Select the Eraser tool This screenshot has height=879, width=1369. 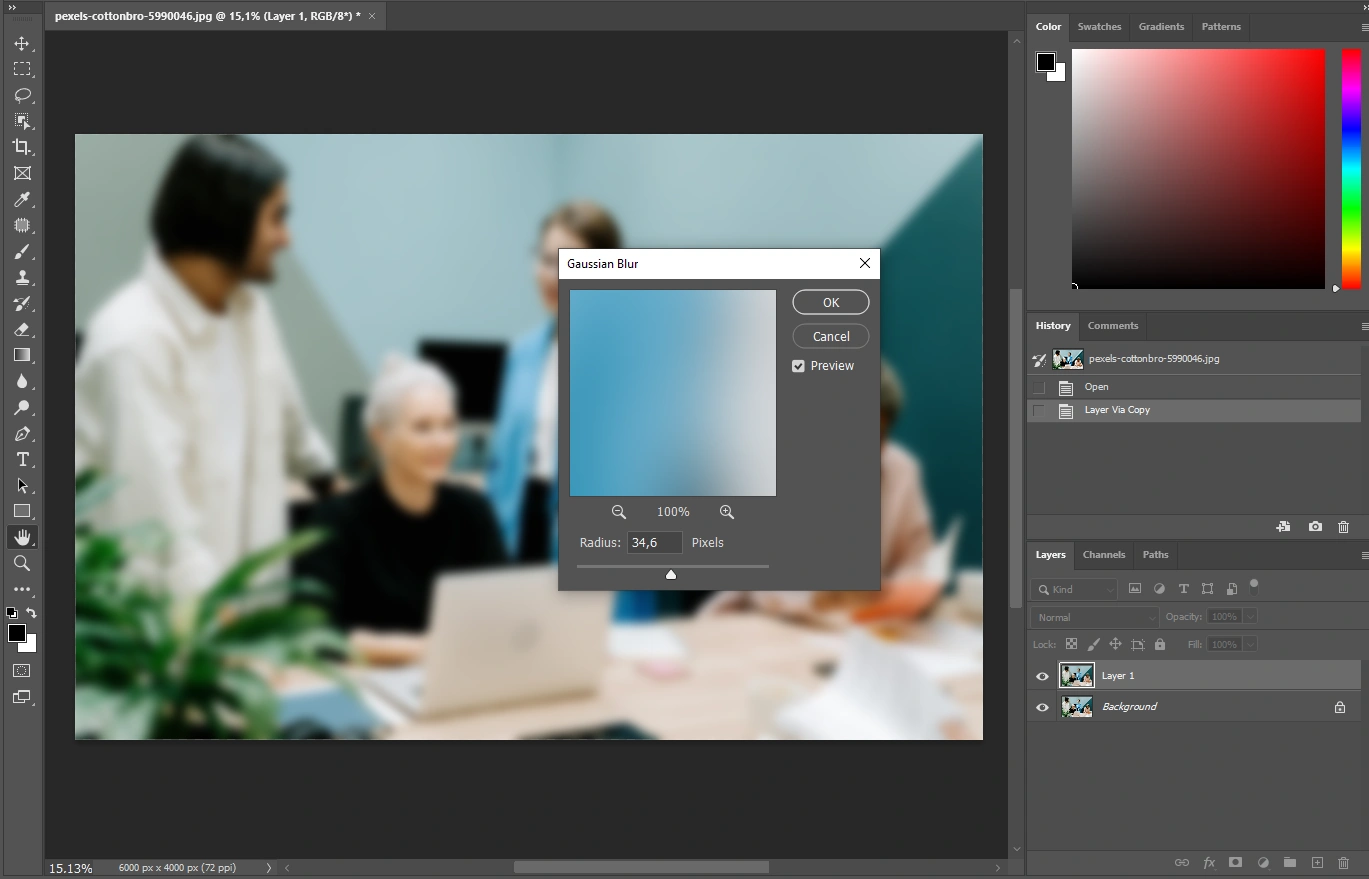[22, 329]
